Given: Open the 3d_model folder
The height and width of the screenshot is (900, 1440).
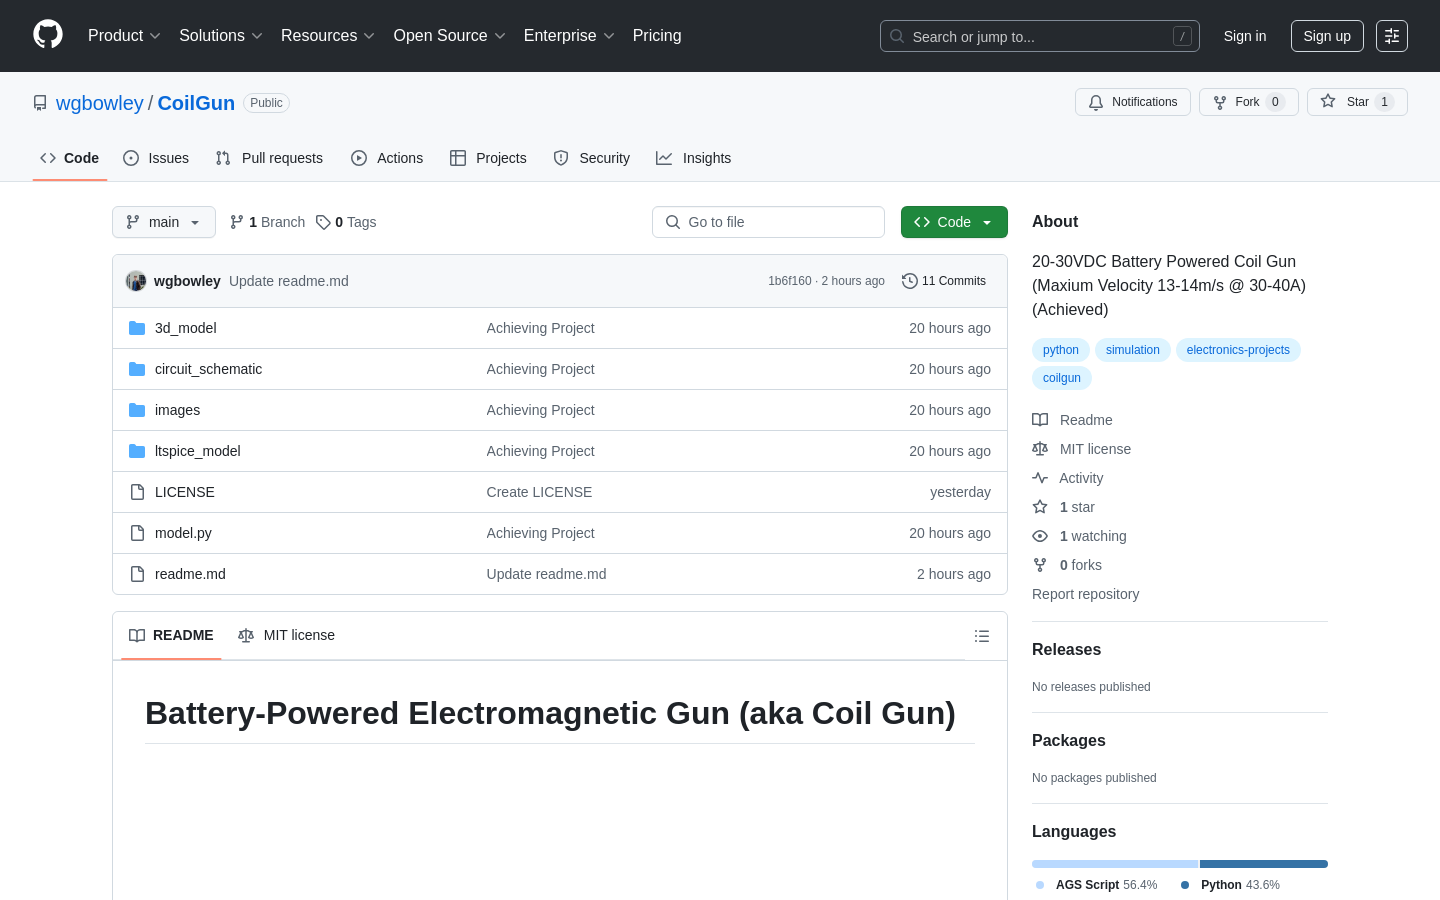Looking at the screenshot, I should [185, 328].
